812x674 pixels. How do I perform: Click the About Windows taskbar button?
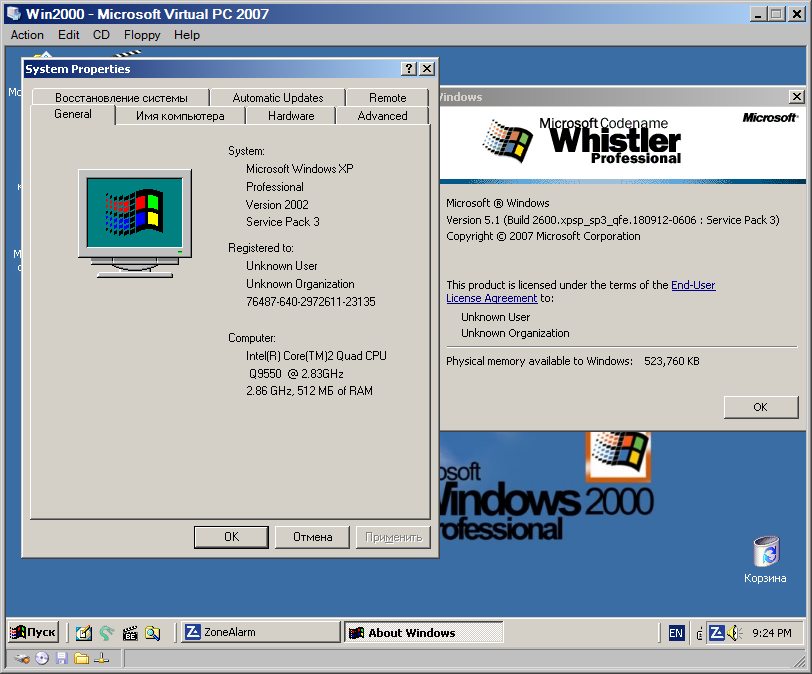[x=424, y=632]
